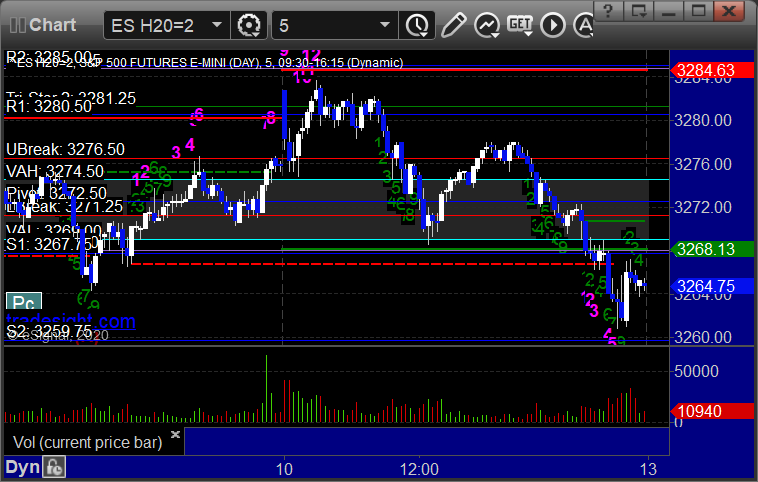Click the GET tools icon

pyautogui.click(x=520, y=25)
